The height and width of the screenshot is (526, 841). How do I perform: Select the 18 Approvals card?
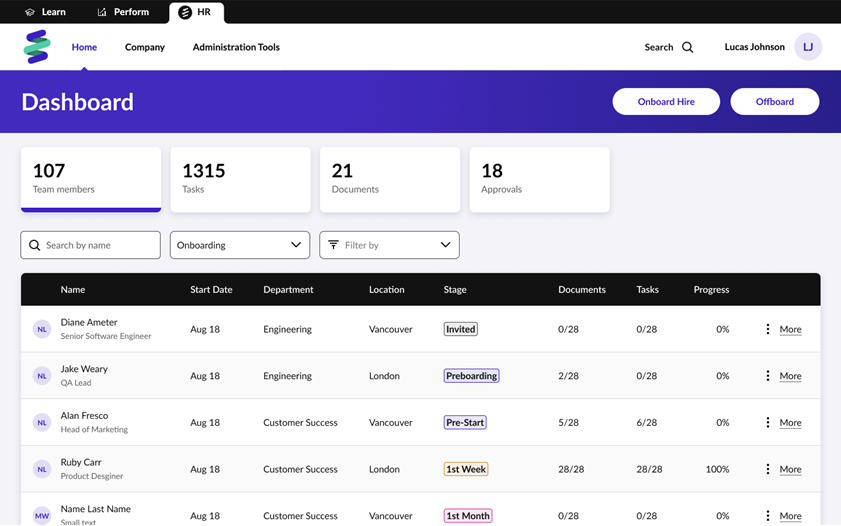539,179
